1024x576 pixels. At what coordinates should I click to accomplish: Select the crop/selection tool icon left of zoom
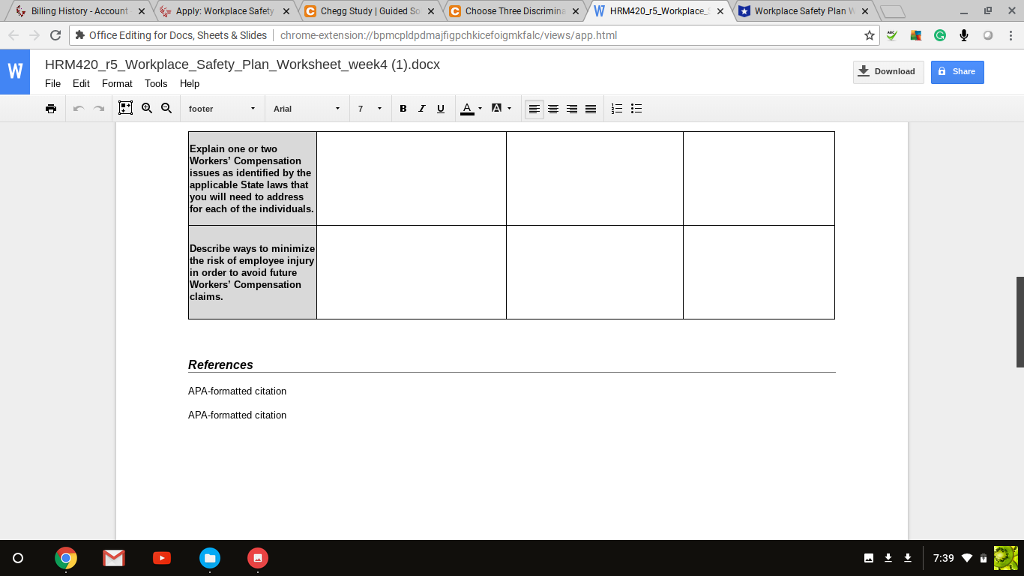tap(124, 108)
